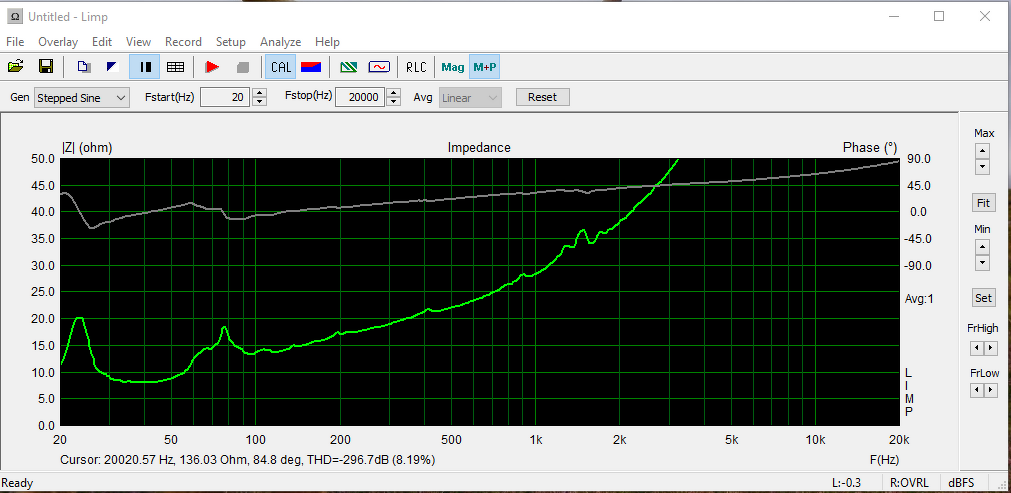Open the Overlay menu
Viewport: 1011px width, 493px height.
[57, 42]
